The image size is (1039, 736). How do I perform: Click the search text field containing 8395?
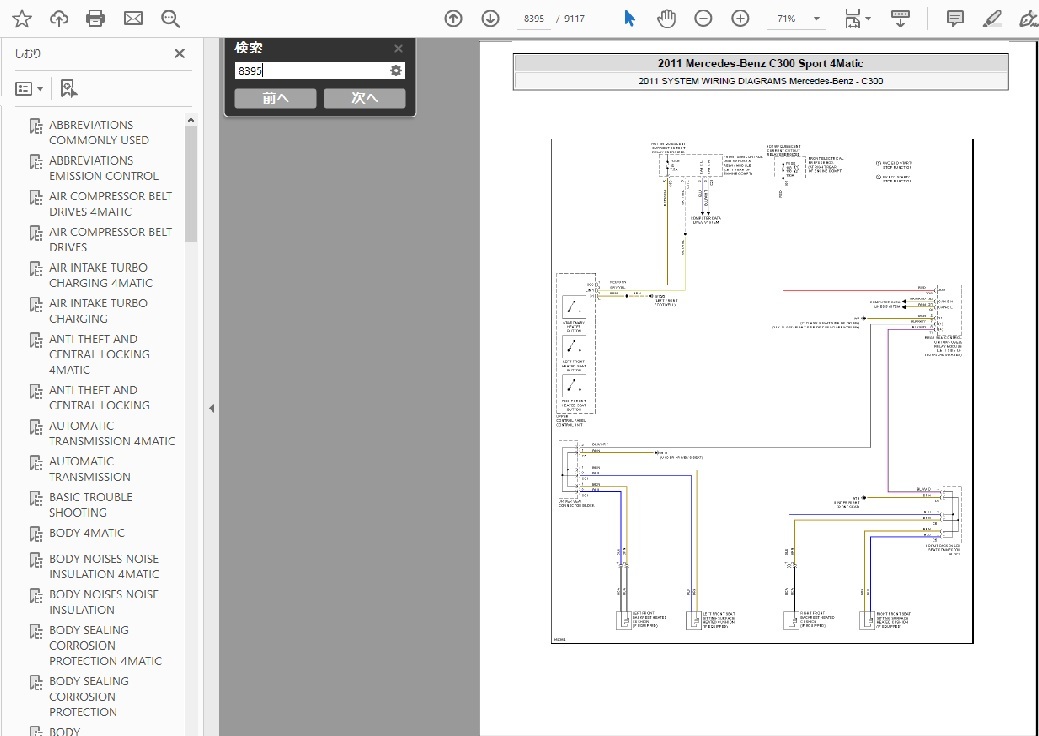[x=311, y=71]
